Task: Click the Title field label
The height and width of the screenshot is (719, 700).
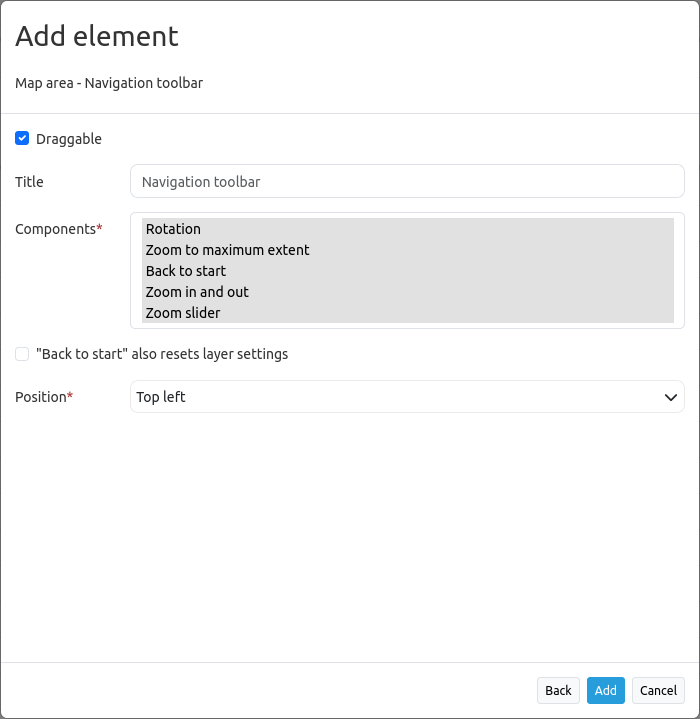Action: [x=29, y=182]
